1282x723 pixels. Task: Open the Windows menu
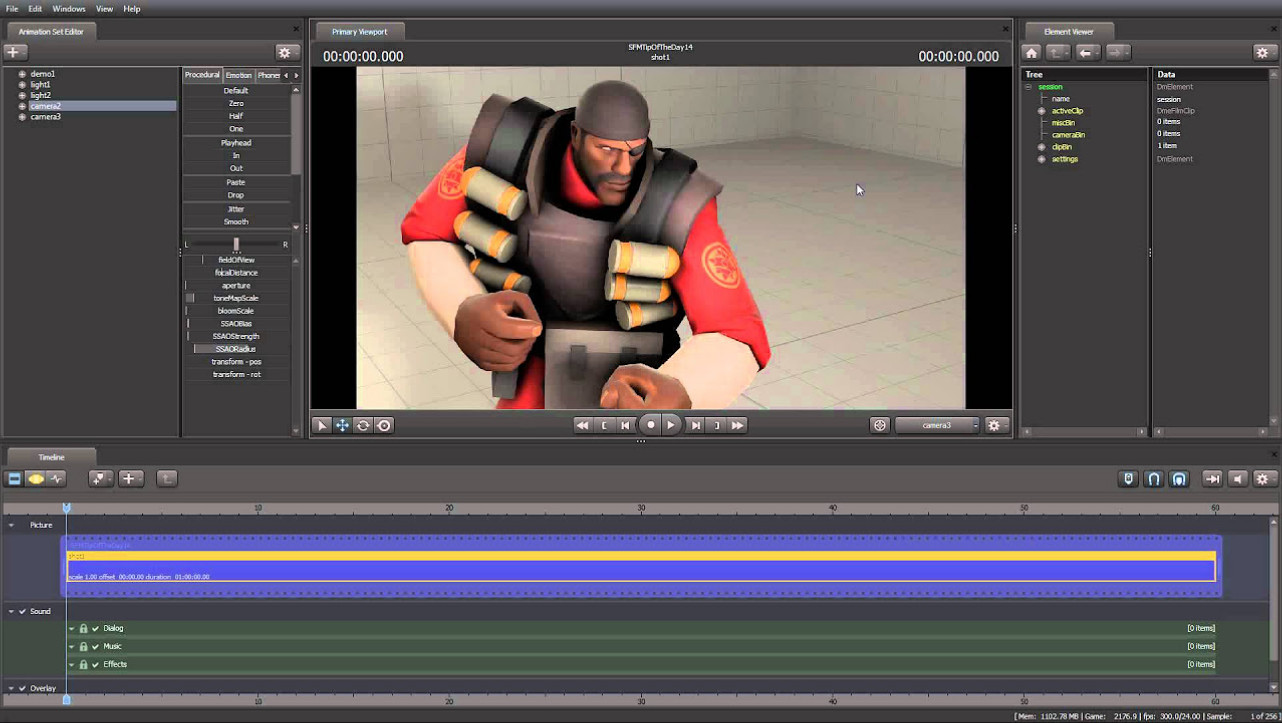pos(69,9)
